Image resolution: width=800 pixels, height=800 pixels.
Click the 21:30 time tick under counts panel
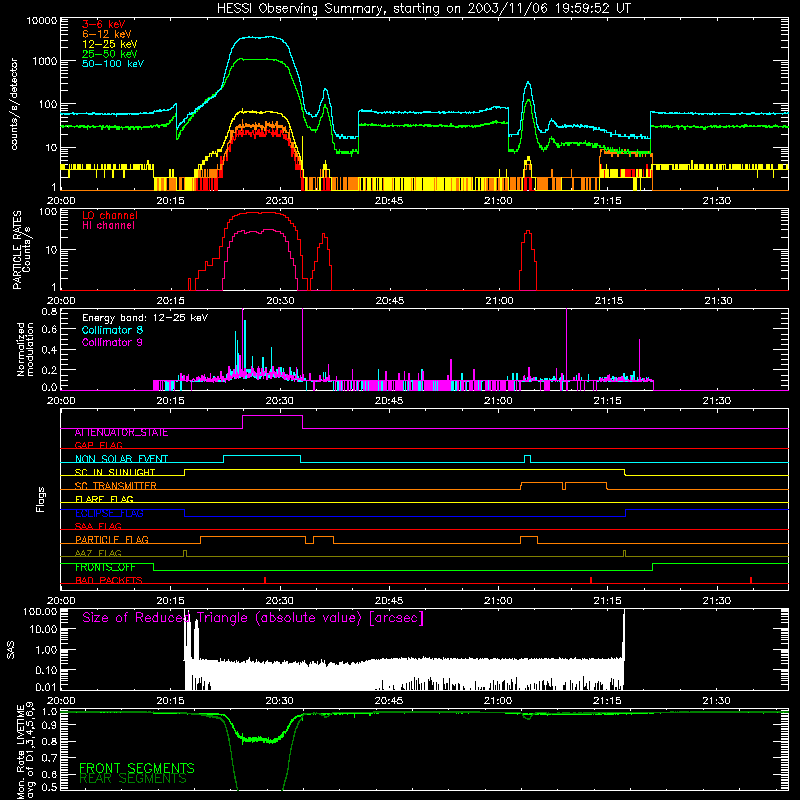click(716, 201)
